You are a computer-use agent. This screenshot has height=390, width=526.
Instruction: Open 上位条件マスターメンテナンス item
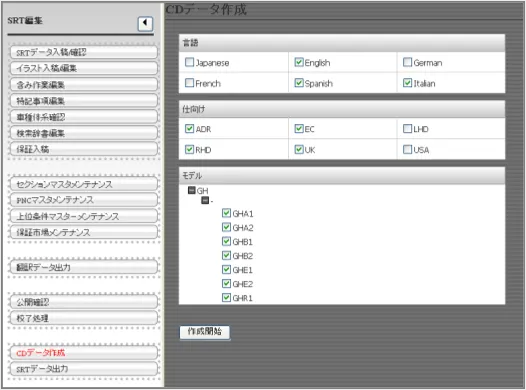click(84, 216)
